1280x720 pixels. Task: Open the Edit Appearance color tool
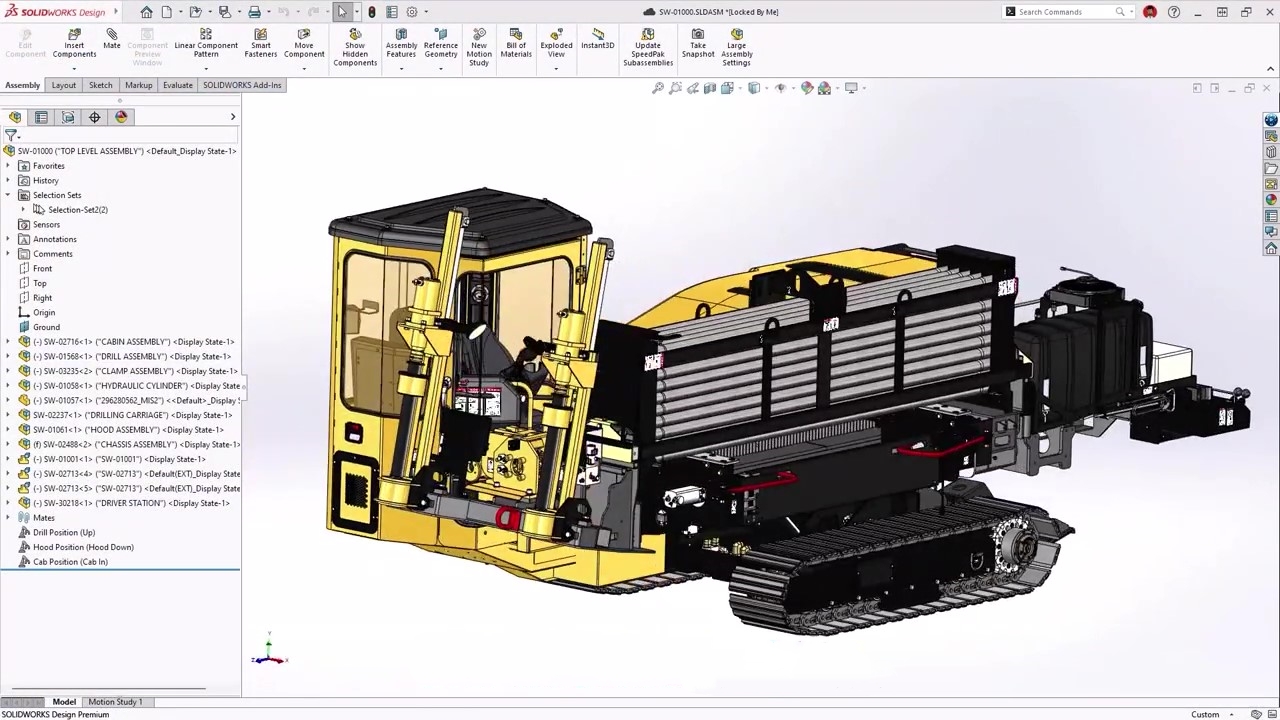pyautogui.click(x=807, y=88)
